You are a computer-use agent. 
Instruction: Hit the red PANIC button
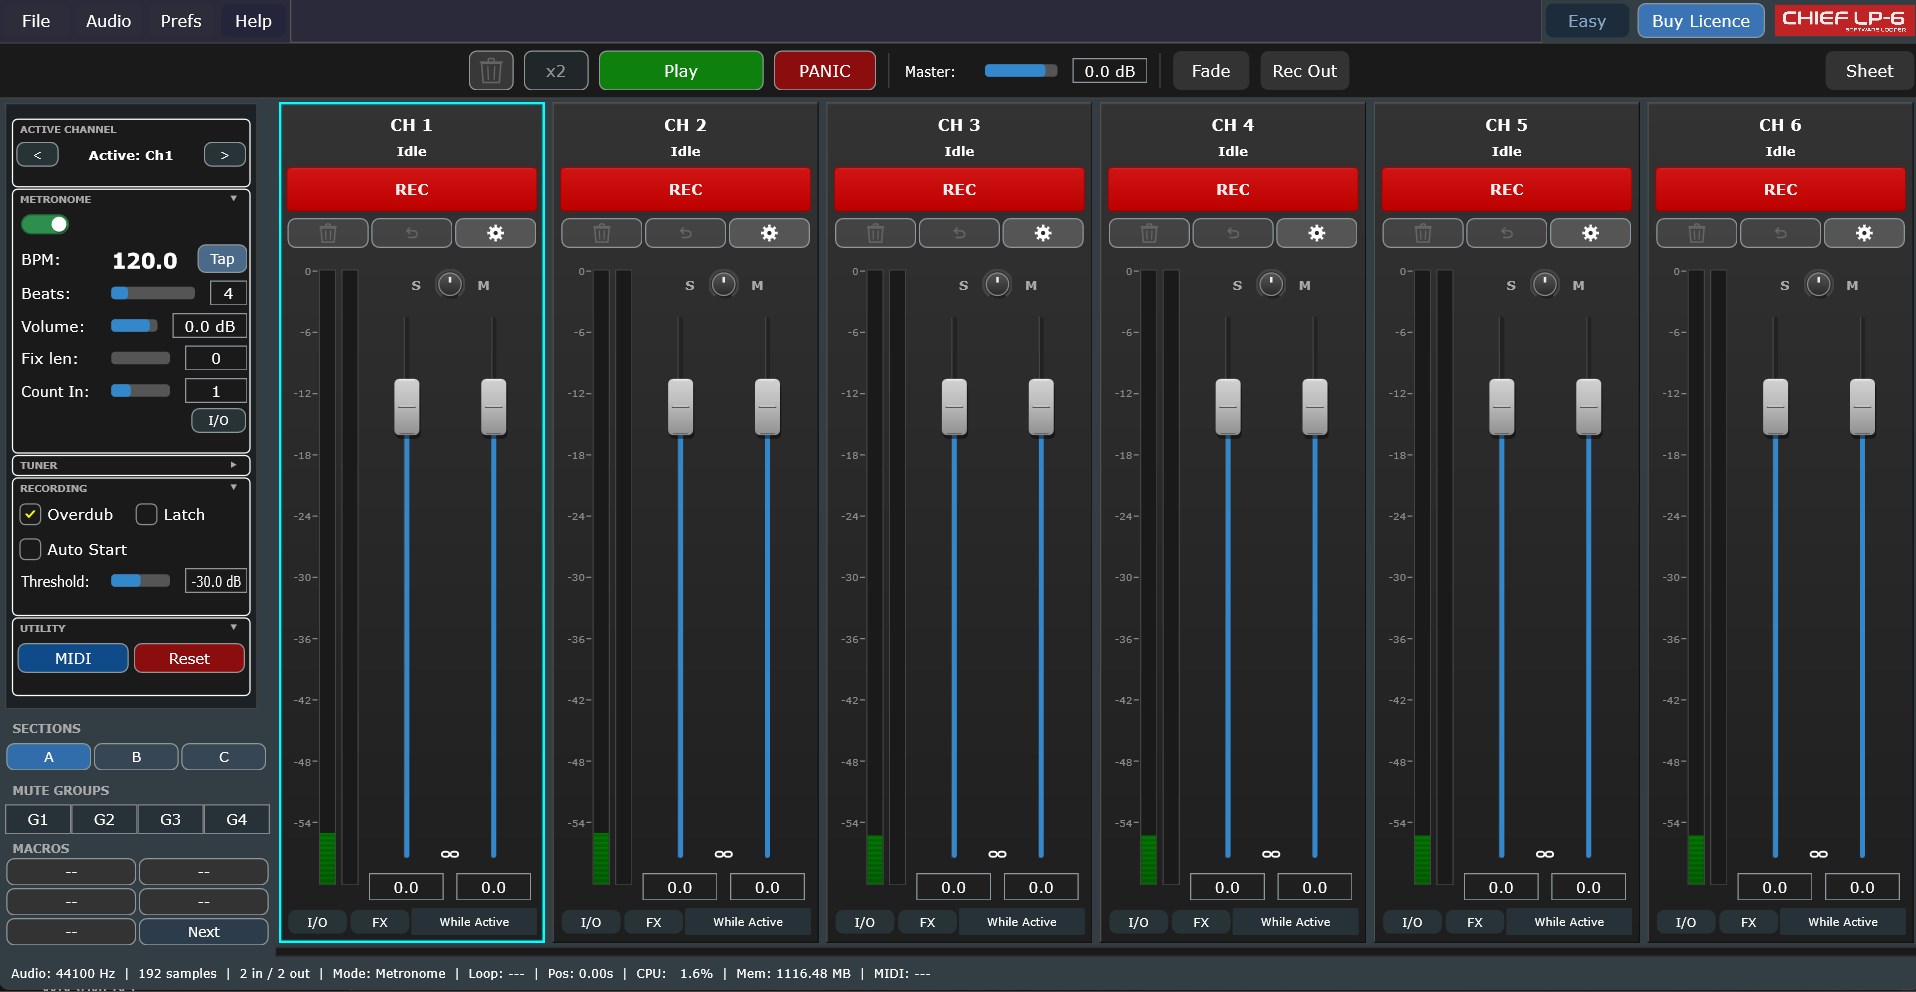(825, 71)
